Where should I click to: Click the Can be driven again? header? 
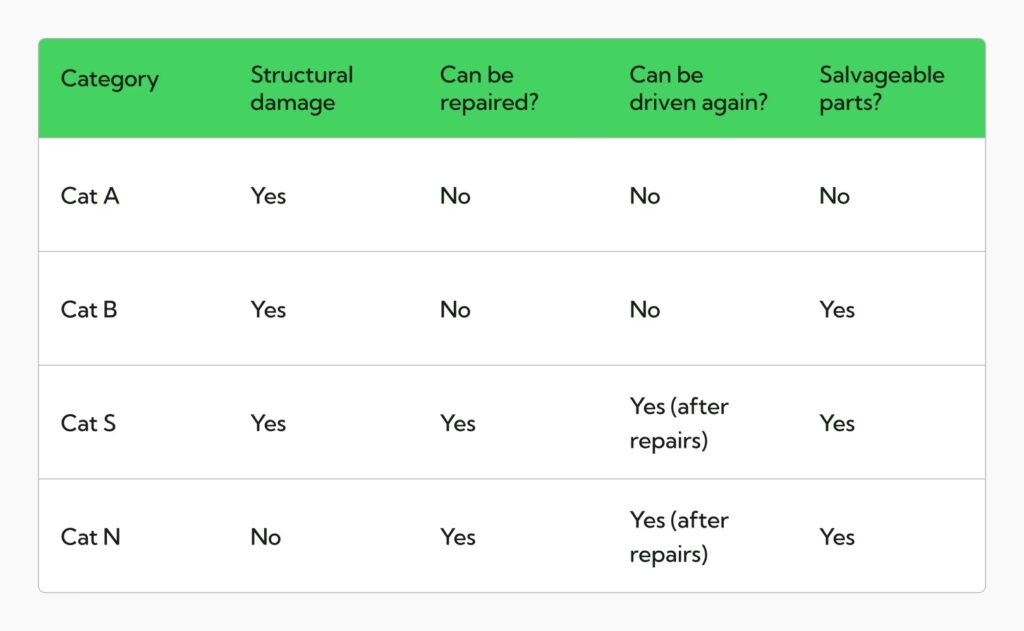698,88
